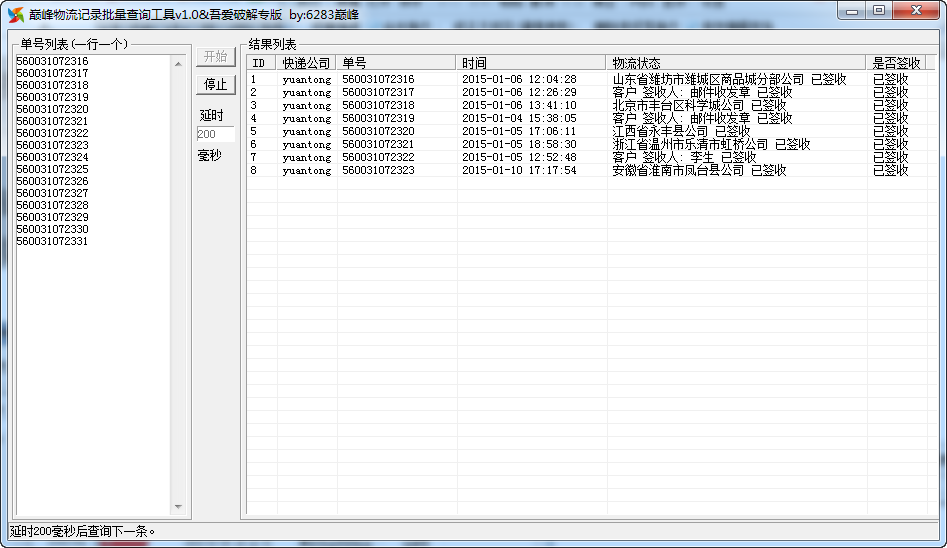Viewport: 947px width, 548px height.
Task: Click the 时间 column header
Action: tap(530, 63)
